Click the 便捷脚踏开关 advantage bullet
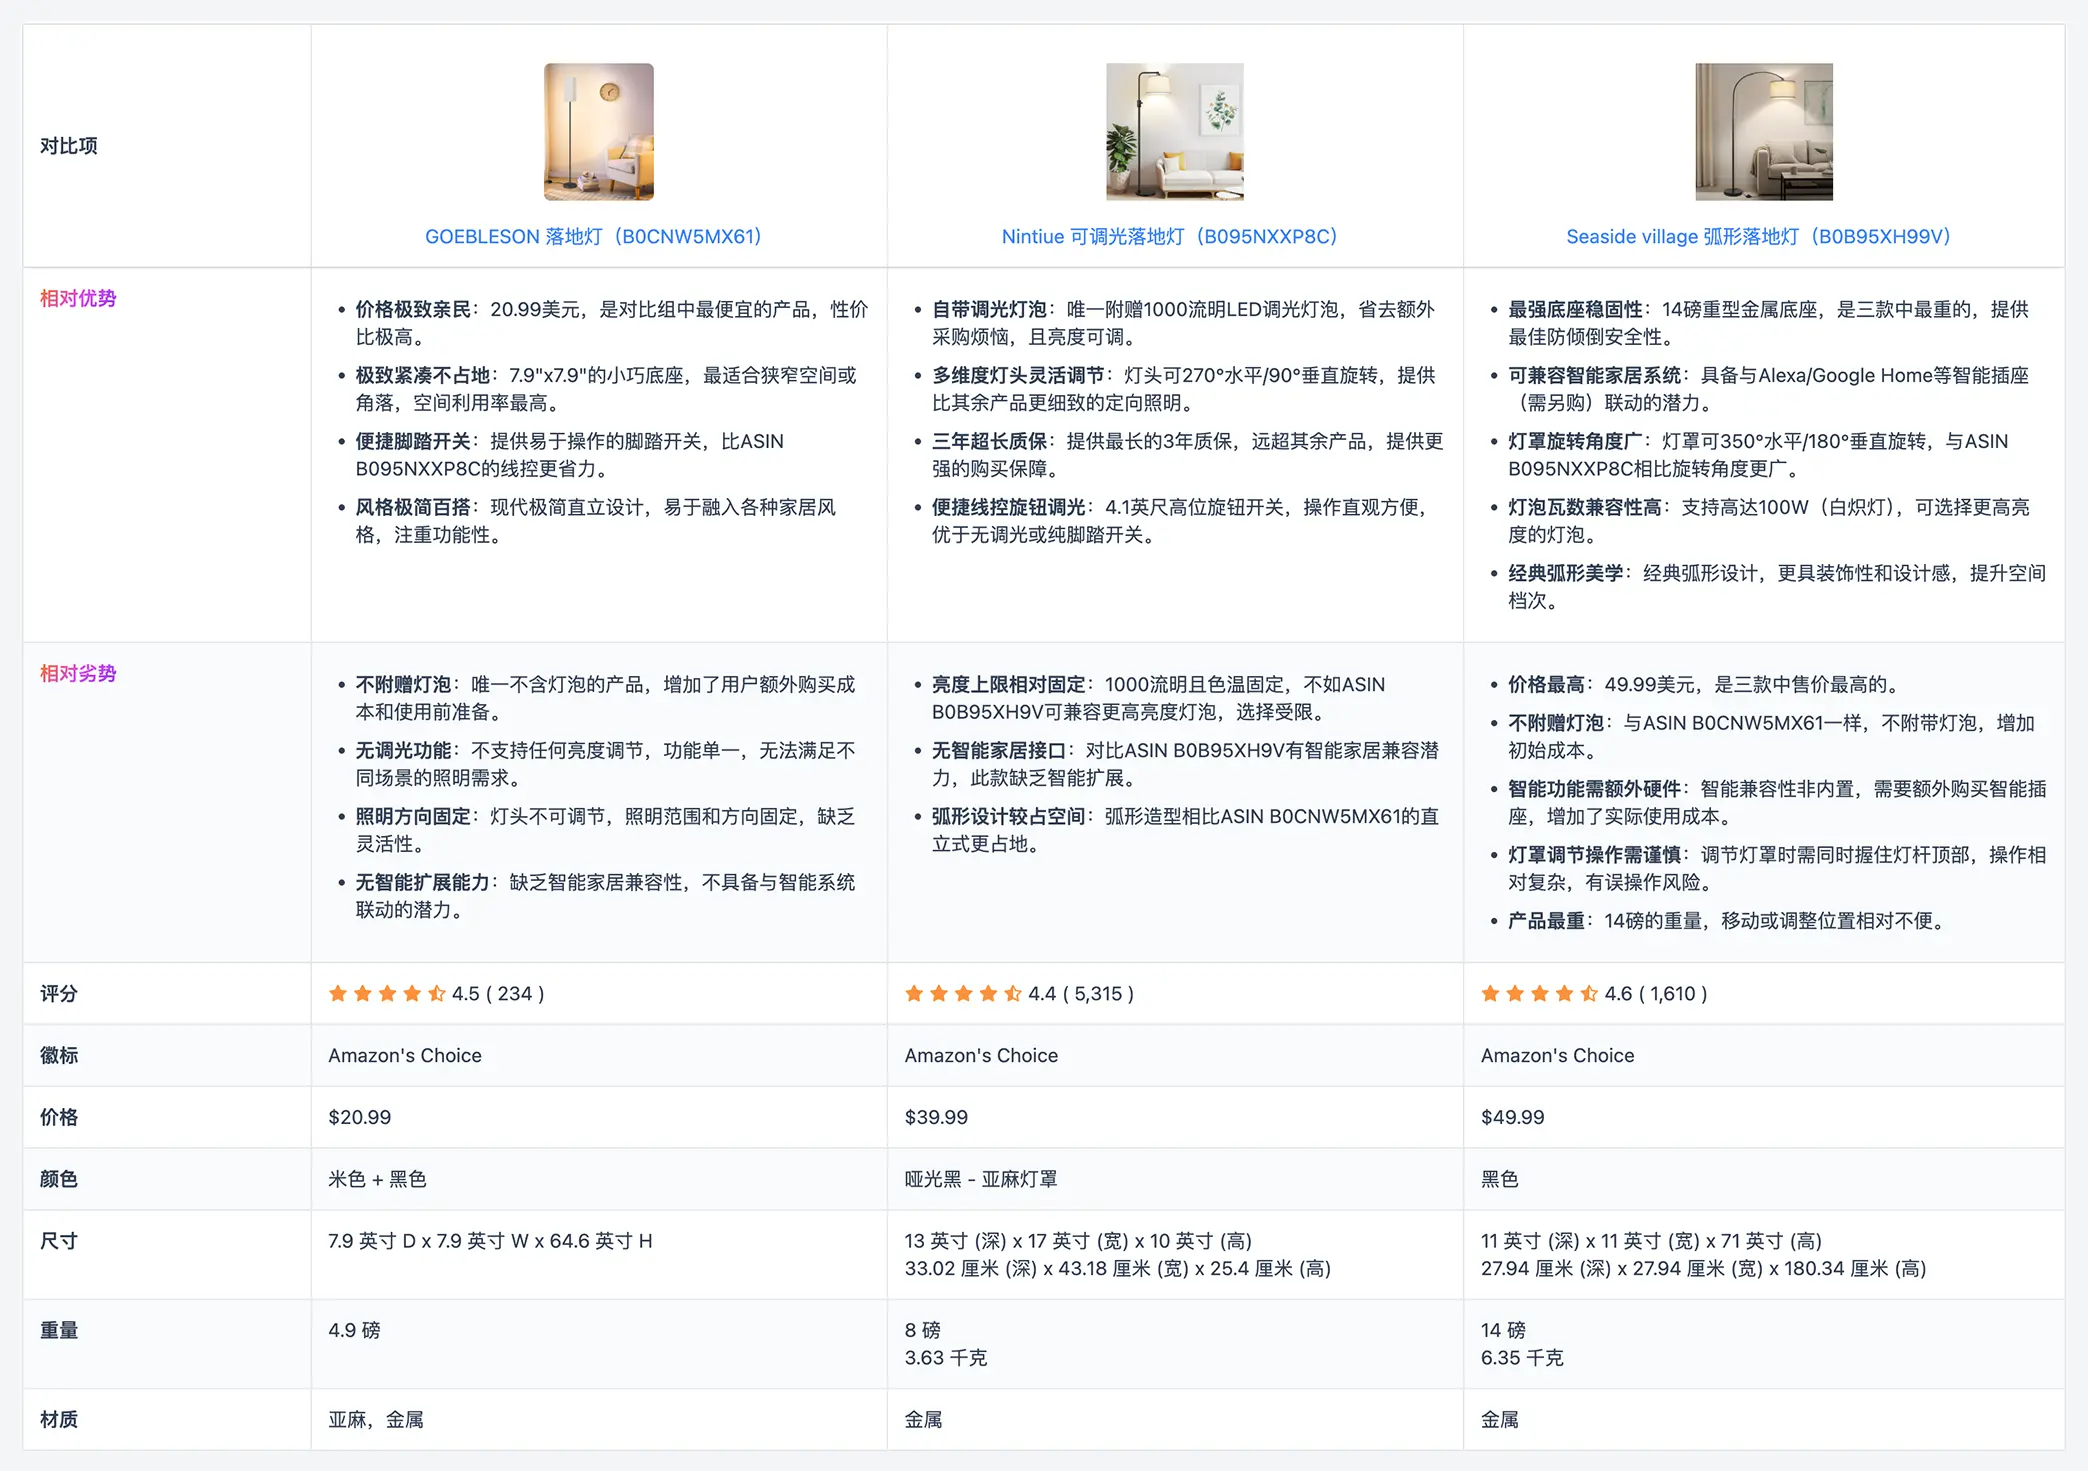The image size is (2088, 1471). click(x=570, y=456)
